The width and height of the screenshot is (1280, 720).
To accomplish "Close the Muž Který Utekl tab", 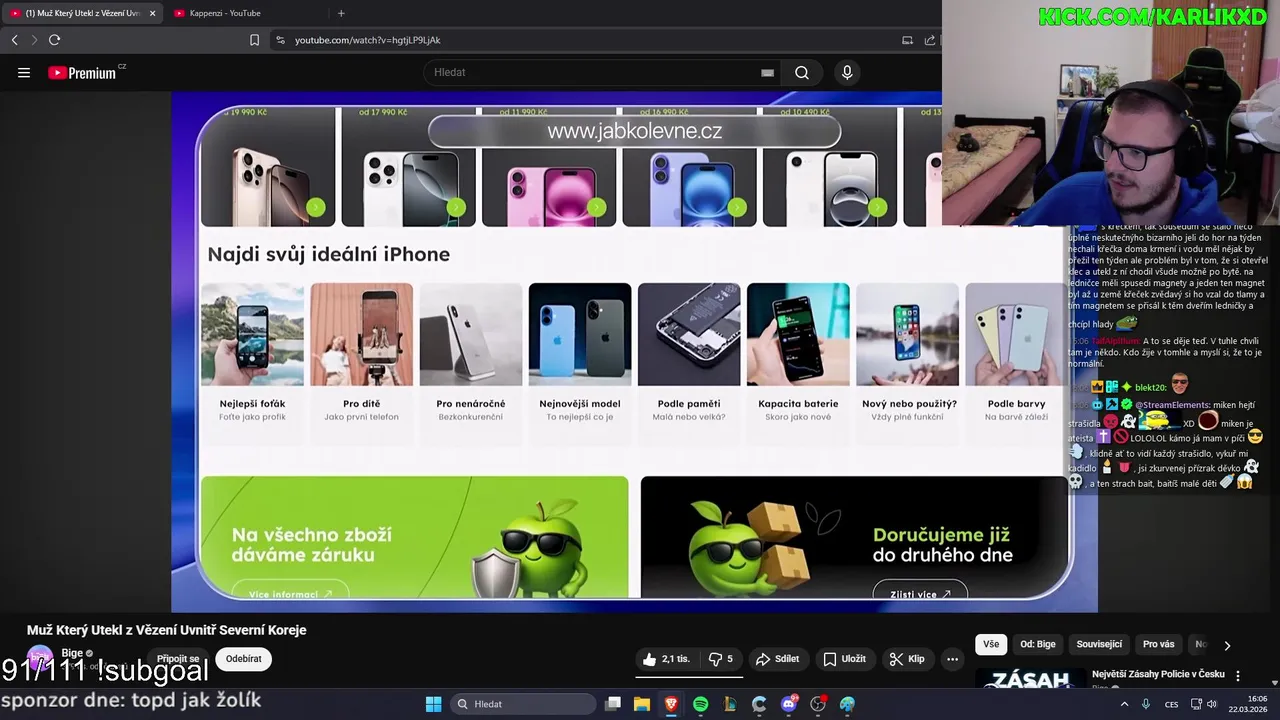I will [x=152, y=13].
